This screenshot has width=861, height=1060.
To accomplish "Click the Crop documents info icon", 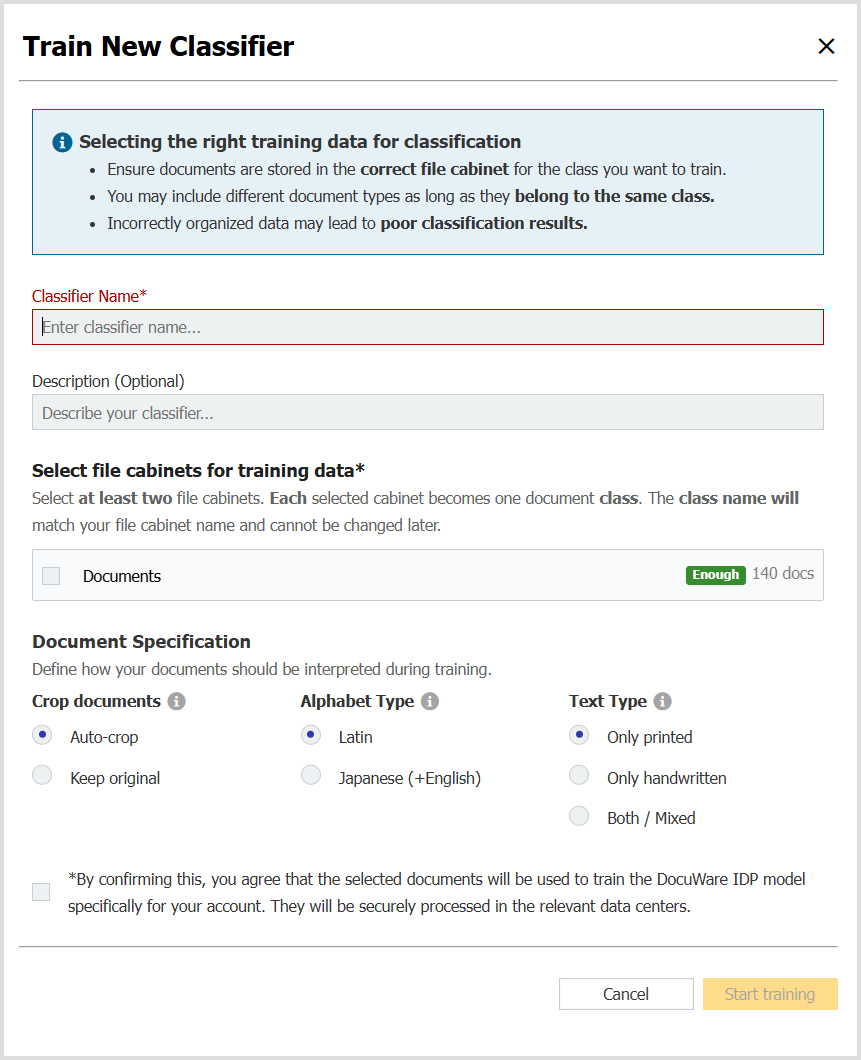I will click(x=177, y=701).
